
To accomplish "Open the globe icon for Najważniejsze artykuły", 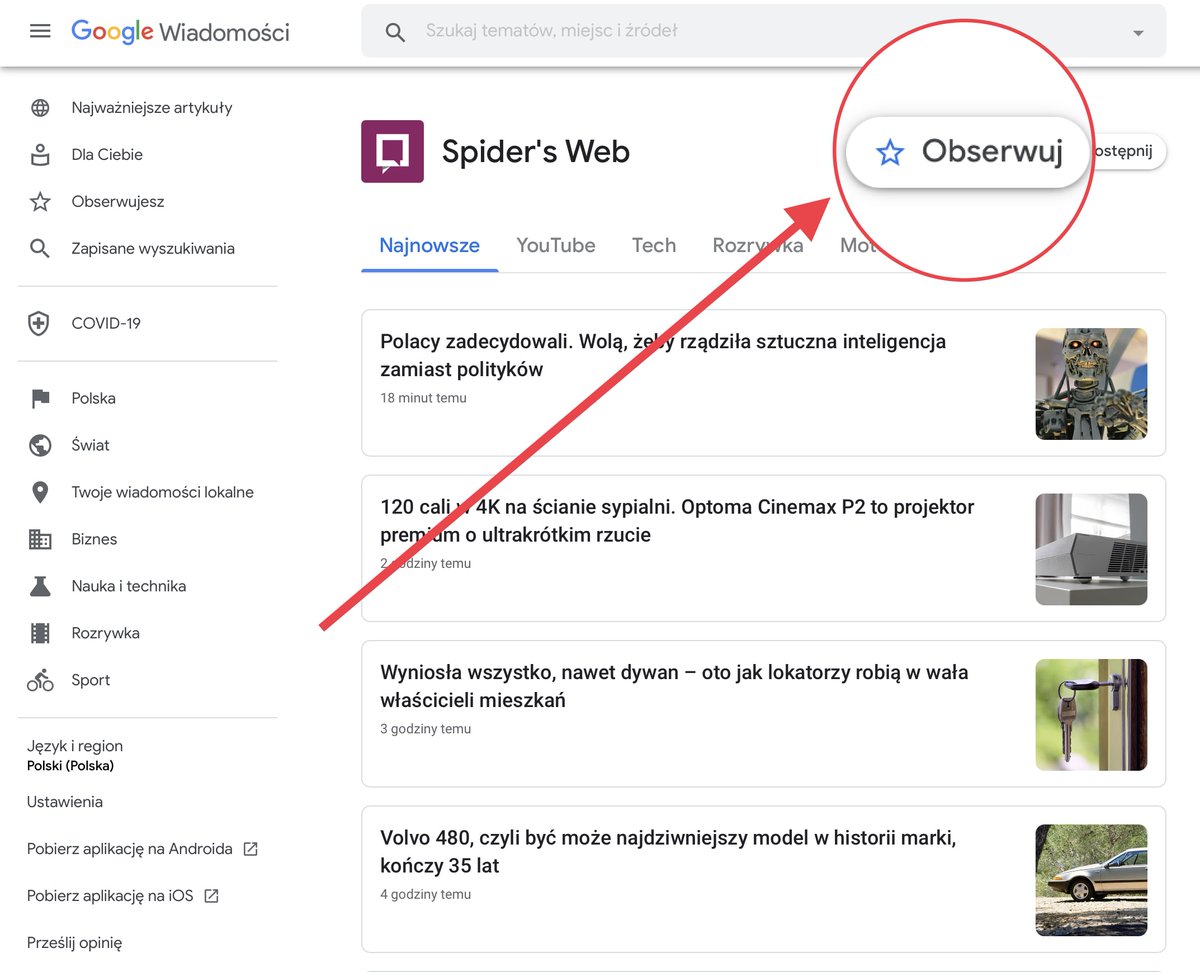I will pyautogui.click(x=40, y=108).
